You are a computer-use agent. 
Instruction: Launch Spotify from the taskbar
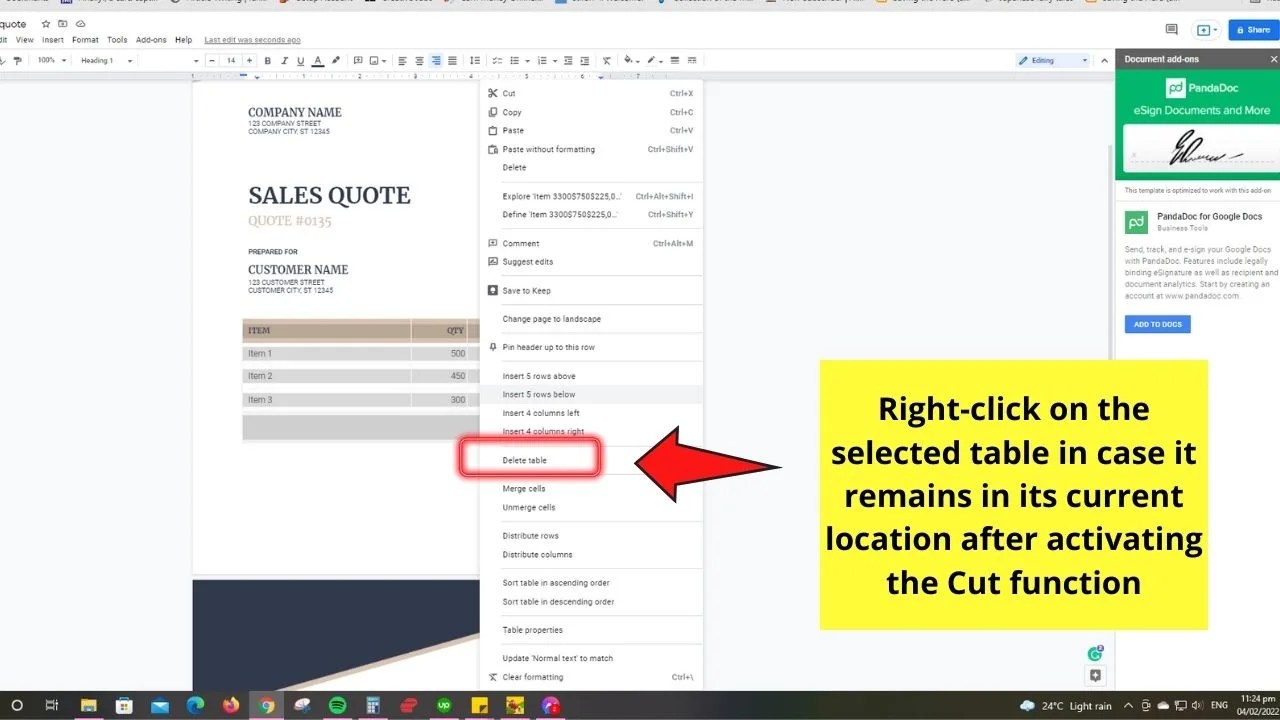click(337, 705)
